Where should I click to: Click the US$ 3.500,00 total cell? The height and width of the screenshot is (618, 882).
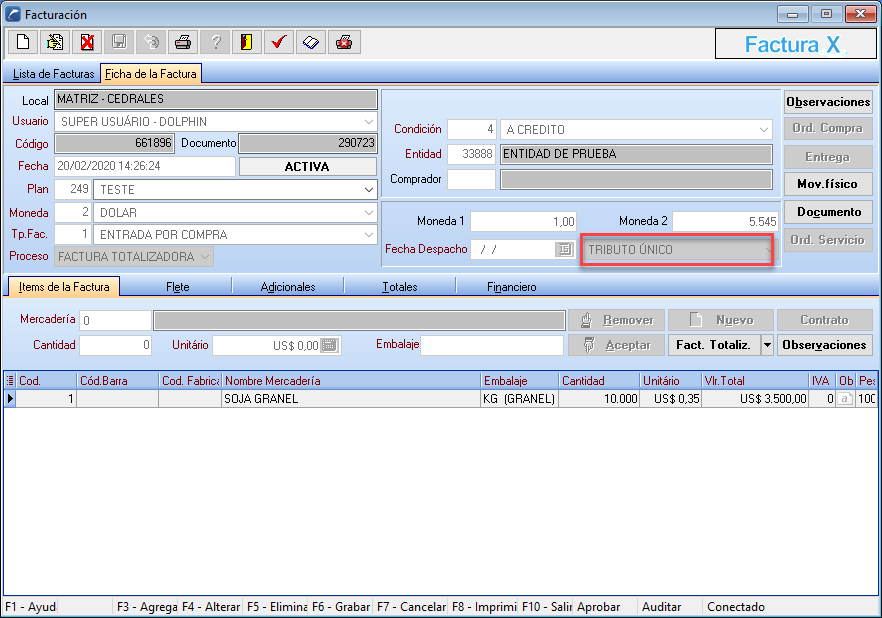tap(755, 399)
